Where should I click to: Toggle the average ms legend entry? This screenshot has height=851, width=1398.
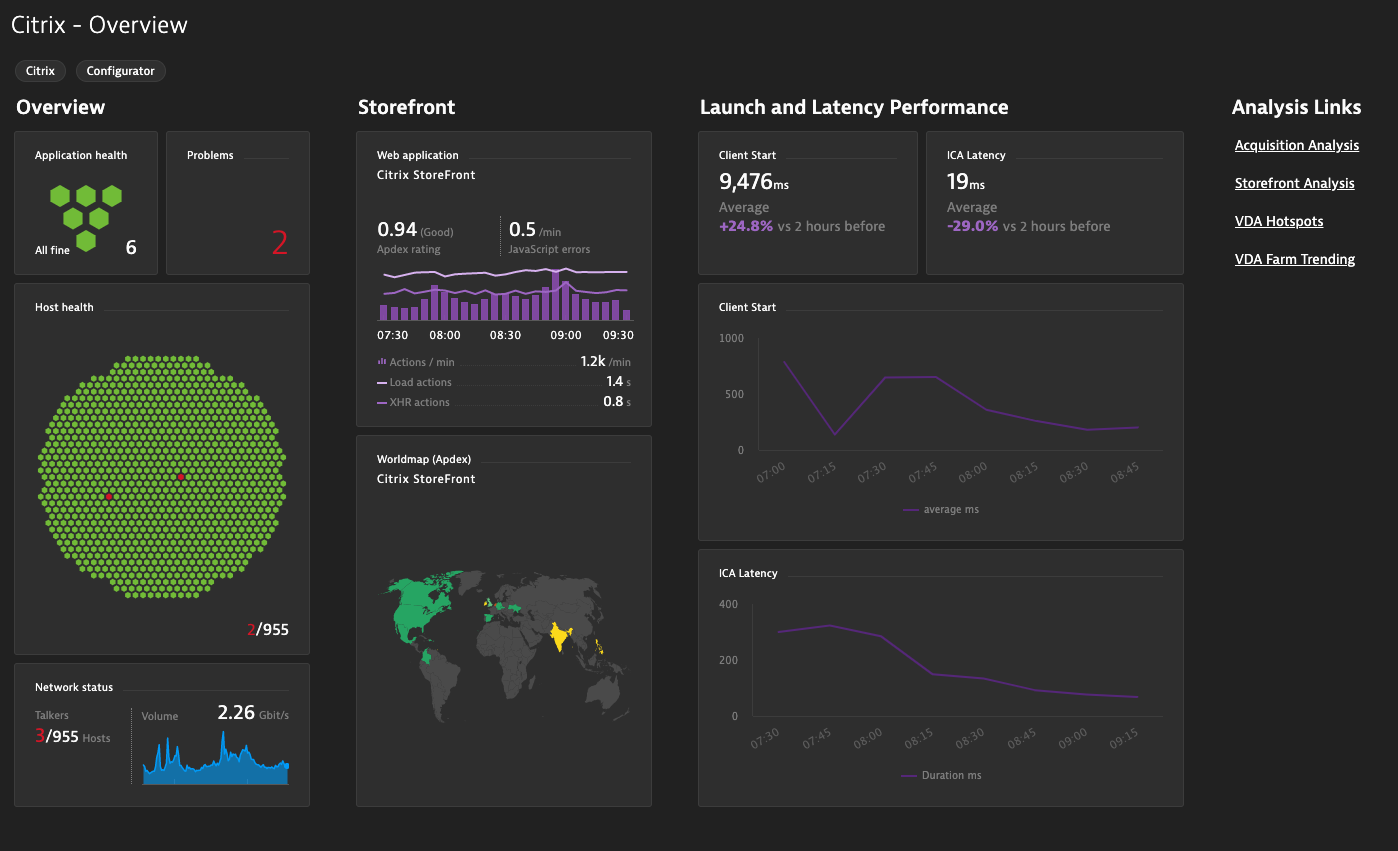click(x=940, y=509)
